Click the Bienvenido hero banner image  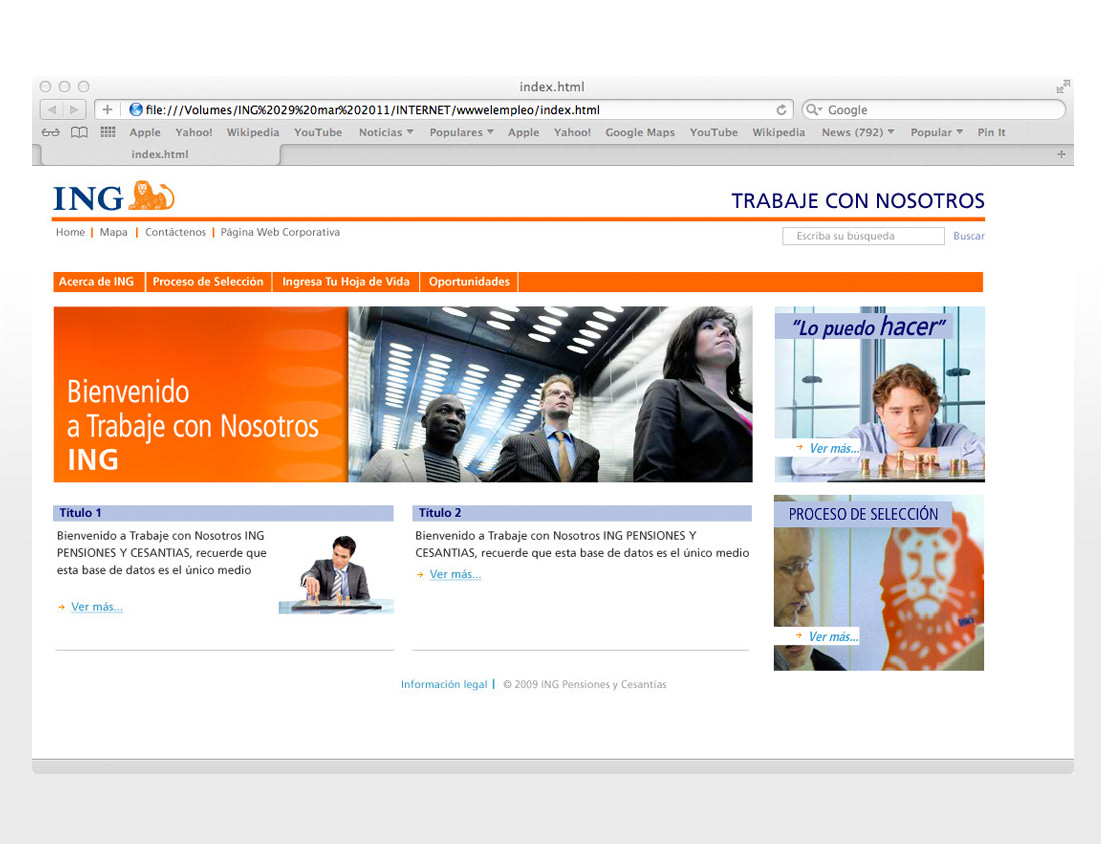pyautogui.click(x=403, y=394)
